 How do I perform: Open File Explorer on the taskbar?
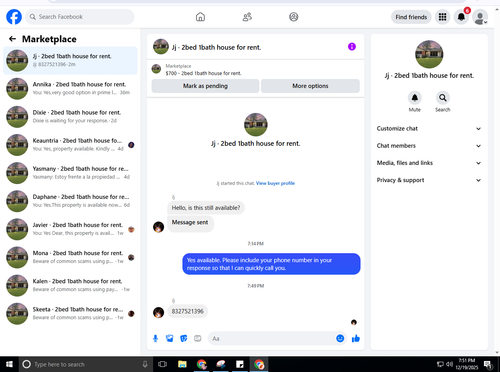coord(182,364)
